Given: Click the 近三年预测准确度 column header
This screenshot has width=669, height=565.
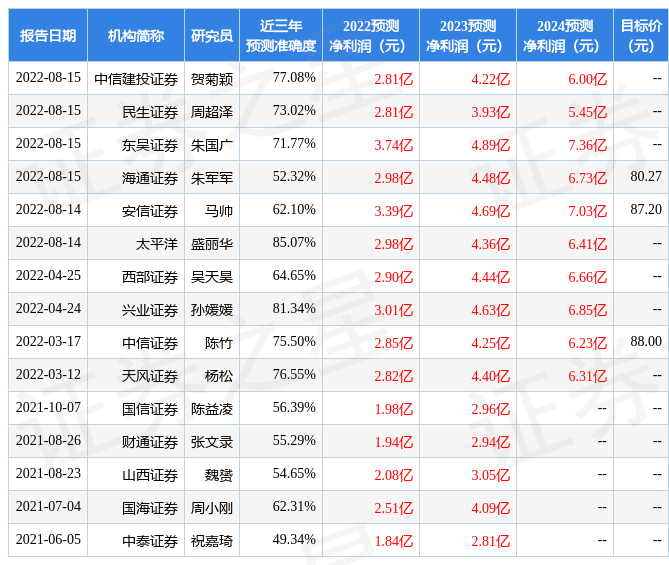Looking at the screenshot, I should (281, 35).
